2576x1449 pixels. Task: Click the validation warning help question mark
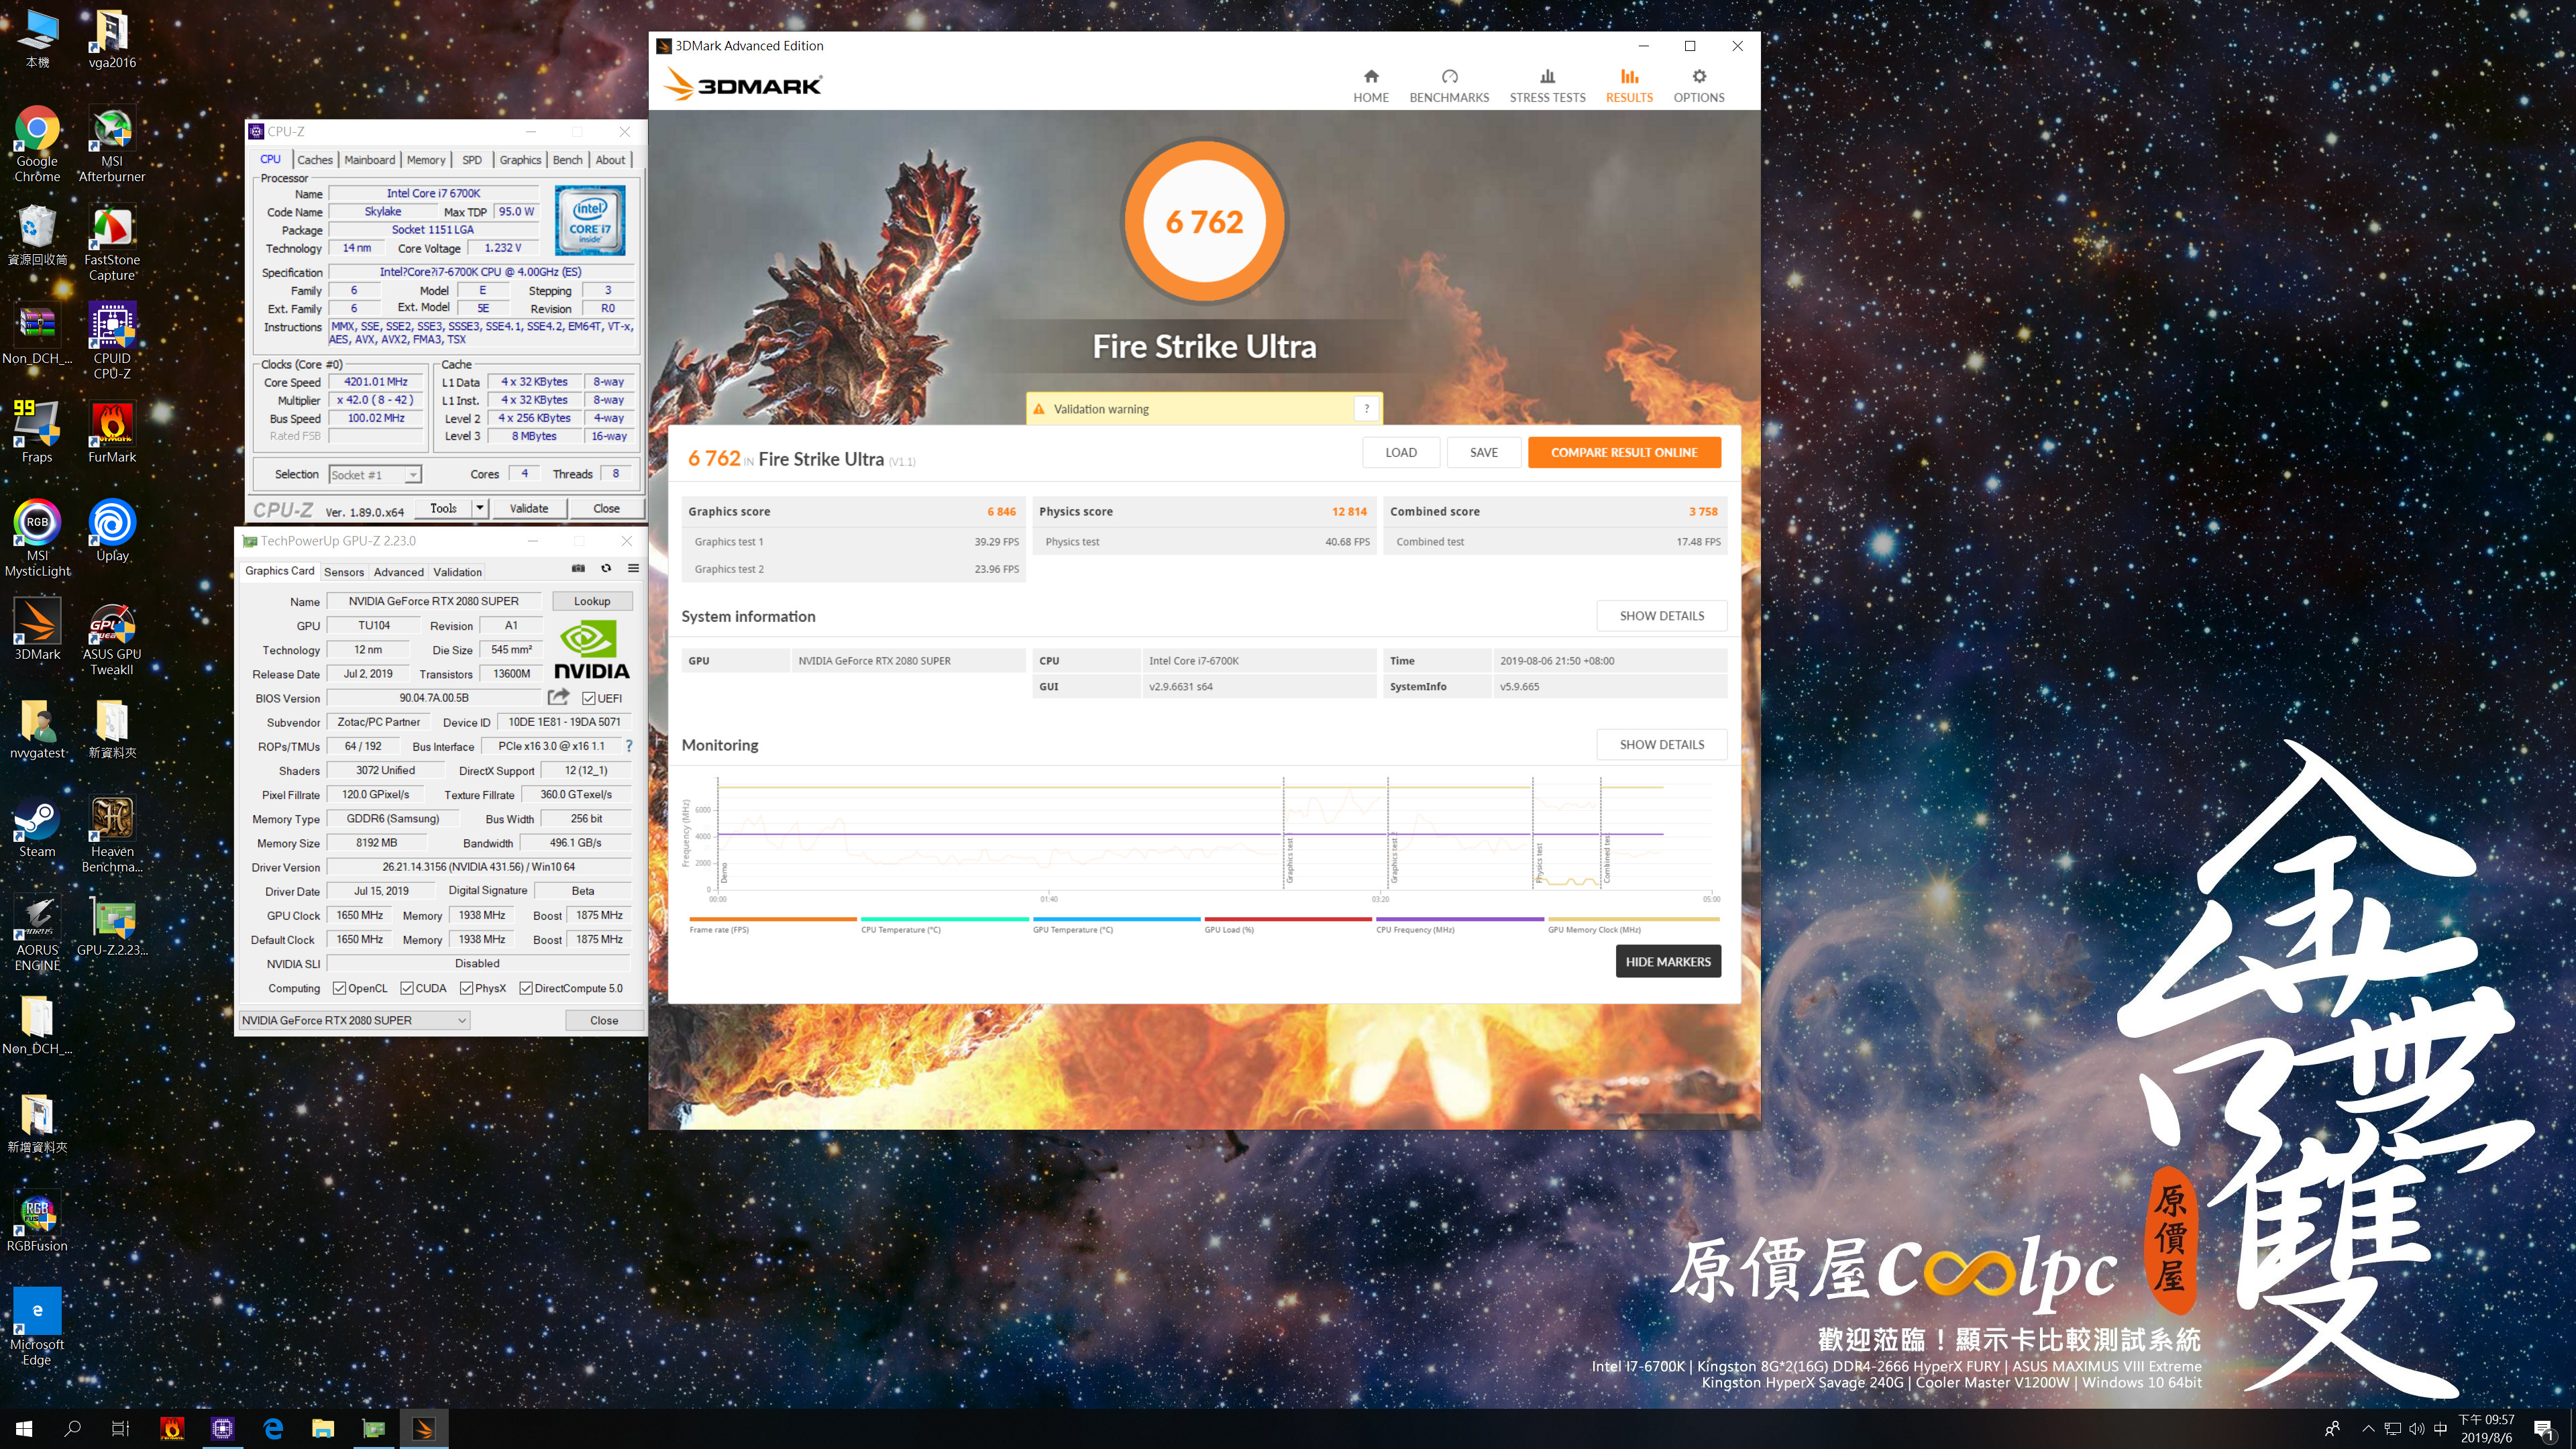coord(1366,408)
